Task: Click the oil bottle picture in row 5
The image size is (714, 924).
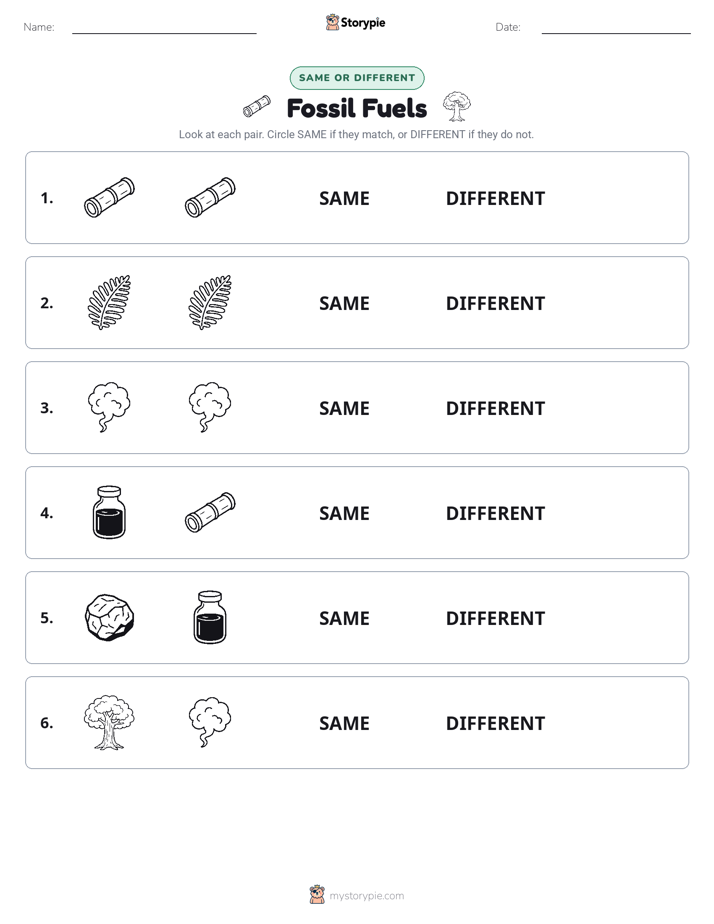Action: coord(210,617)
